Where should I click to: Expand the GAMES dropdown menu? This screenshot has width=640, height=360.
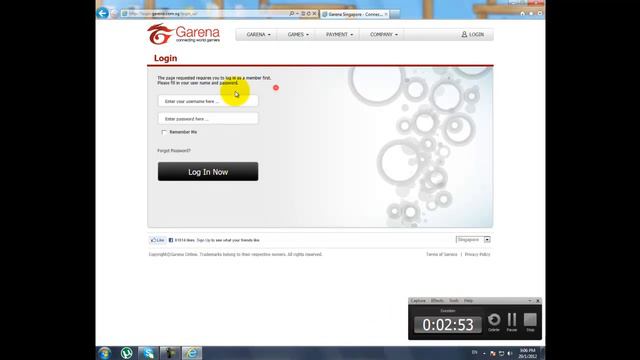[x=298, y=34]
